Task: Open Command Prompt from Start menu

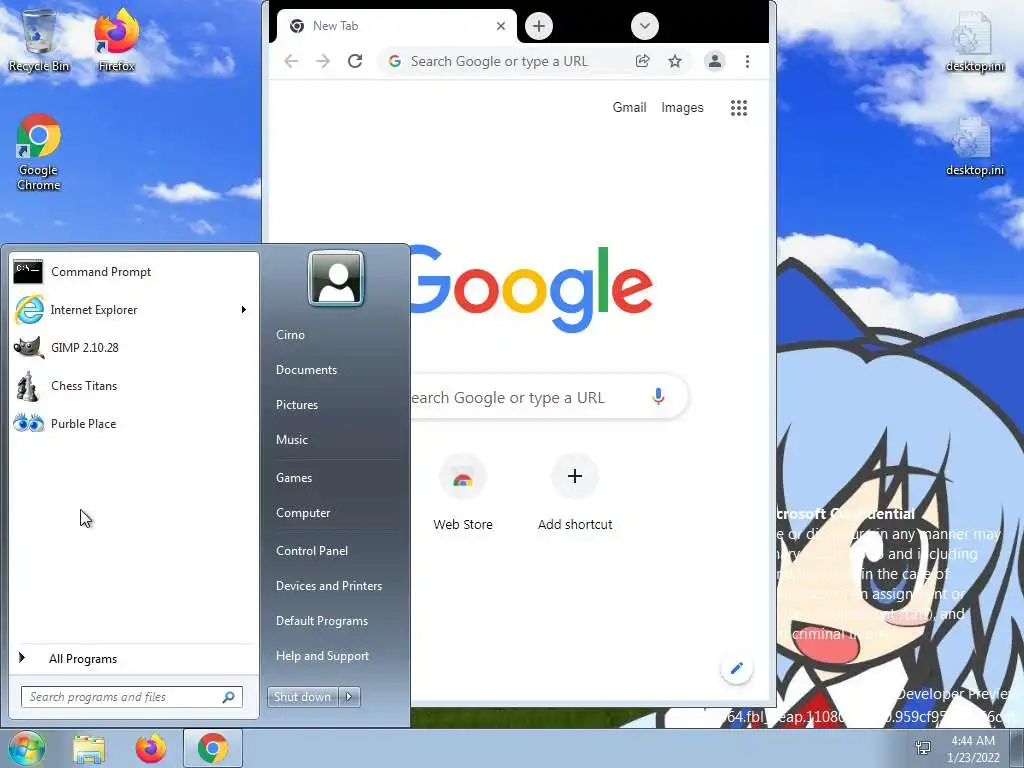Action: (x=134, y=272)
